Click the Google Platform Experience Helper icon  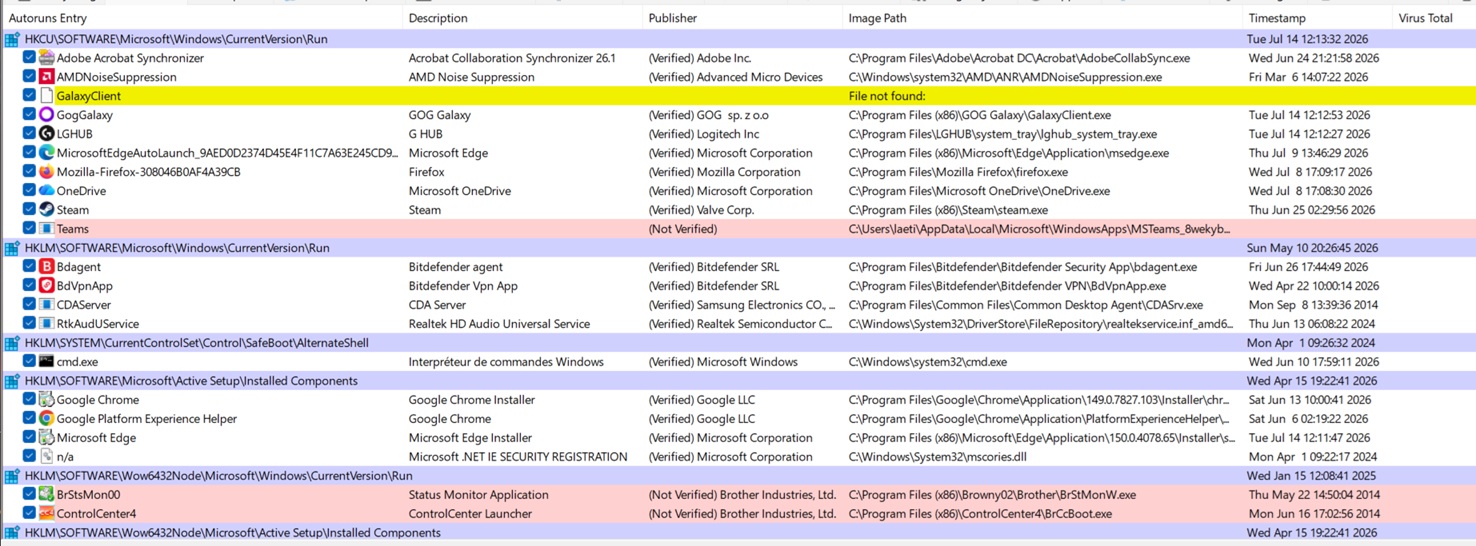[46, 419]
